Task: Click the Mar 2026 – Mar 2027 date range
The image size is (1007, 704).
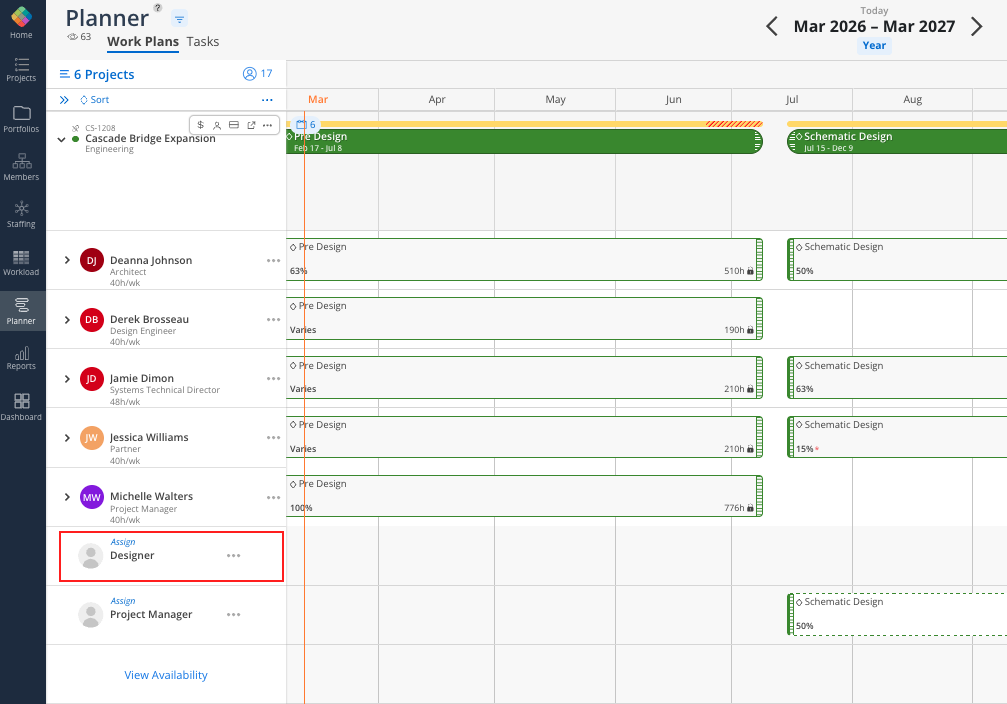Action: coord(874,26)
